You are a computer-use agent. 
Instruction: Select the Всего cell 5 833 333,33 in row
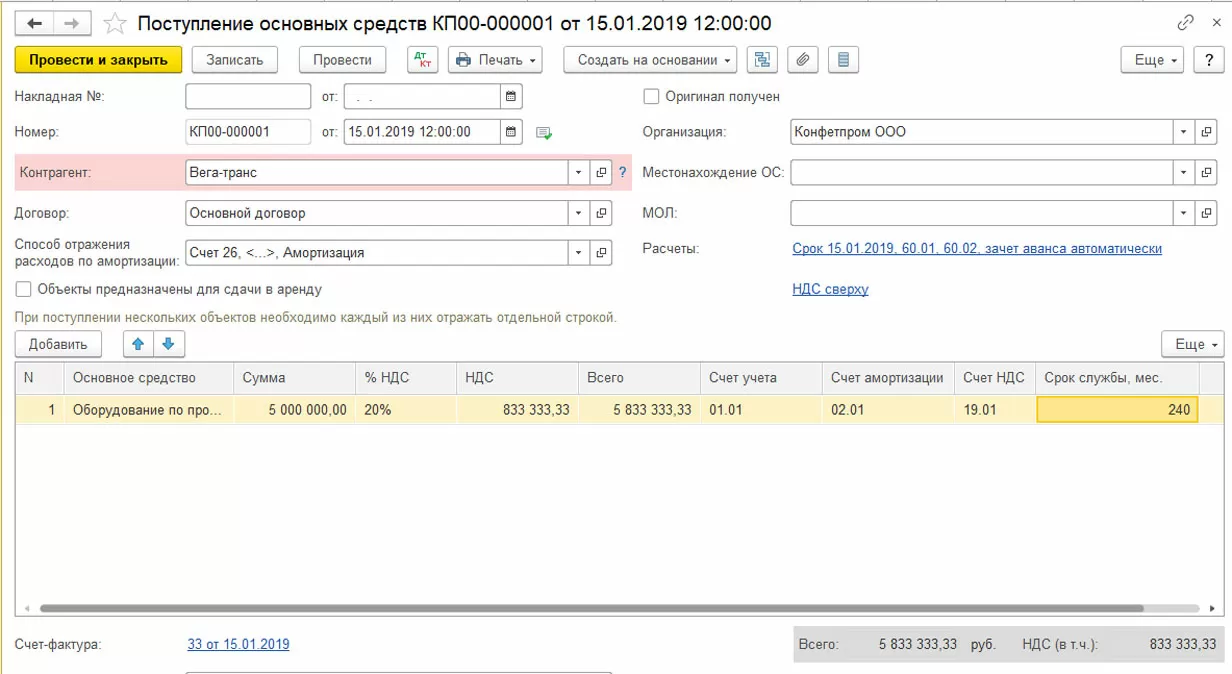pos(639,410)
